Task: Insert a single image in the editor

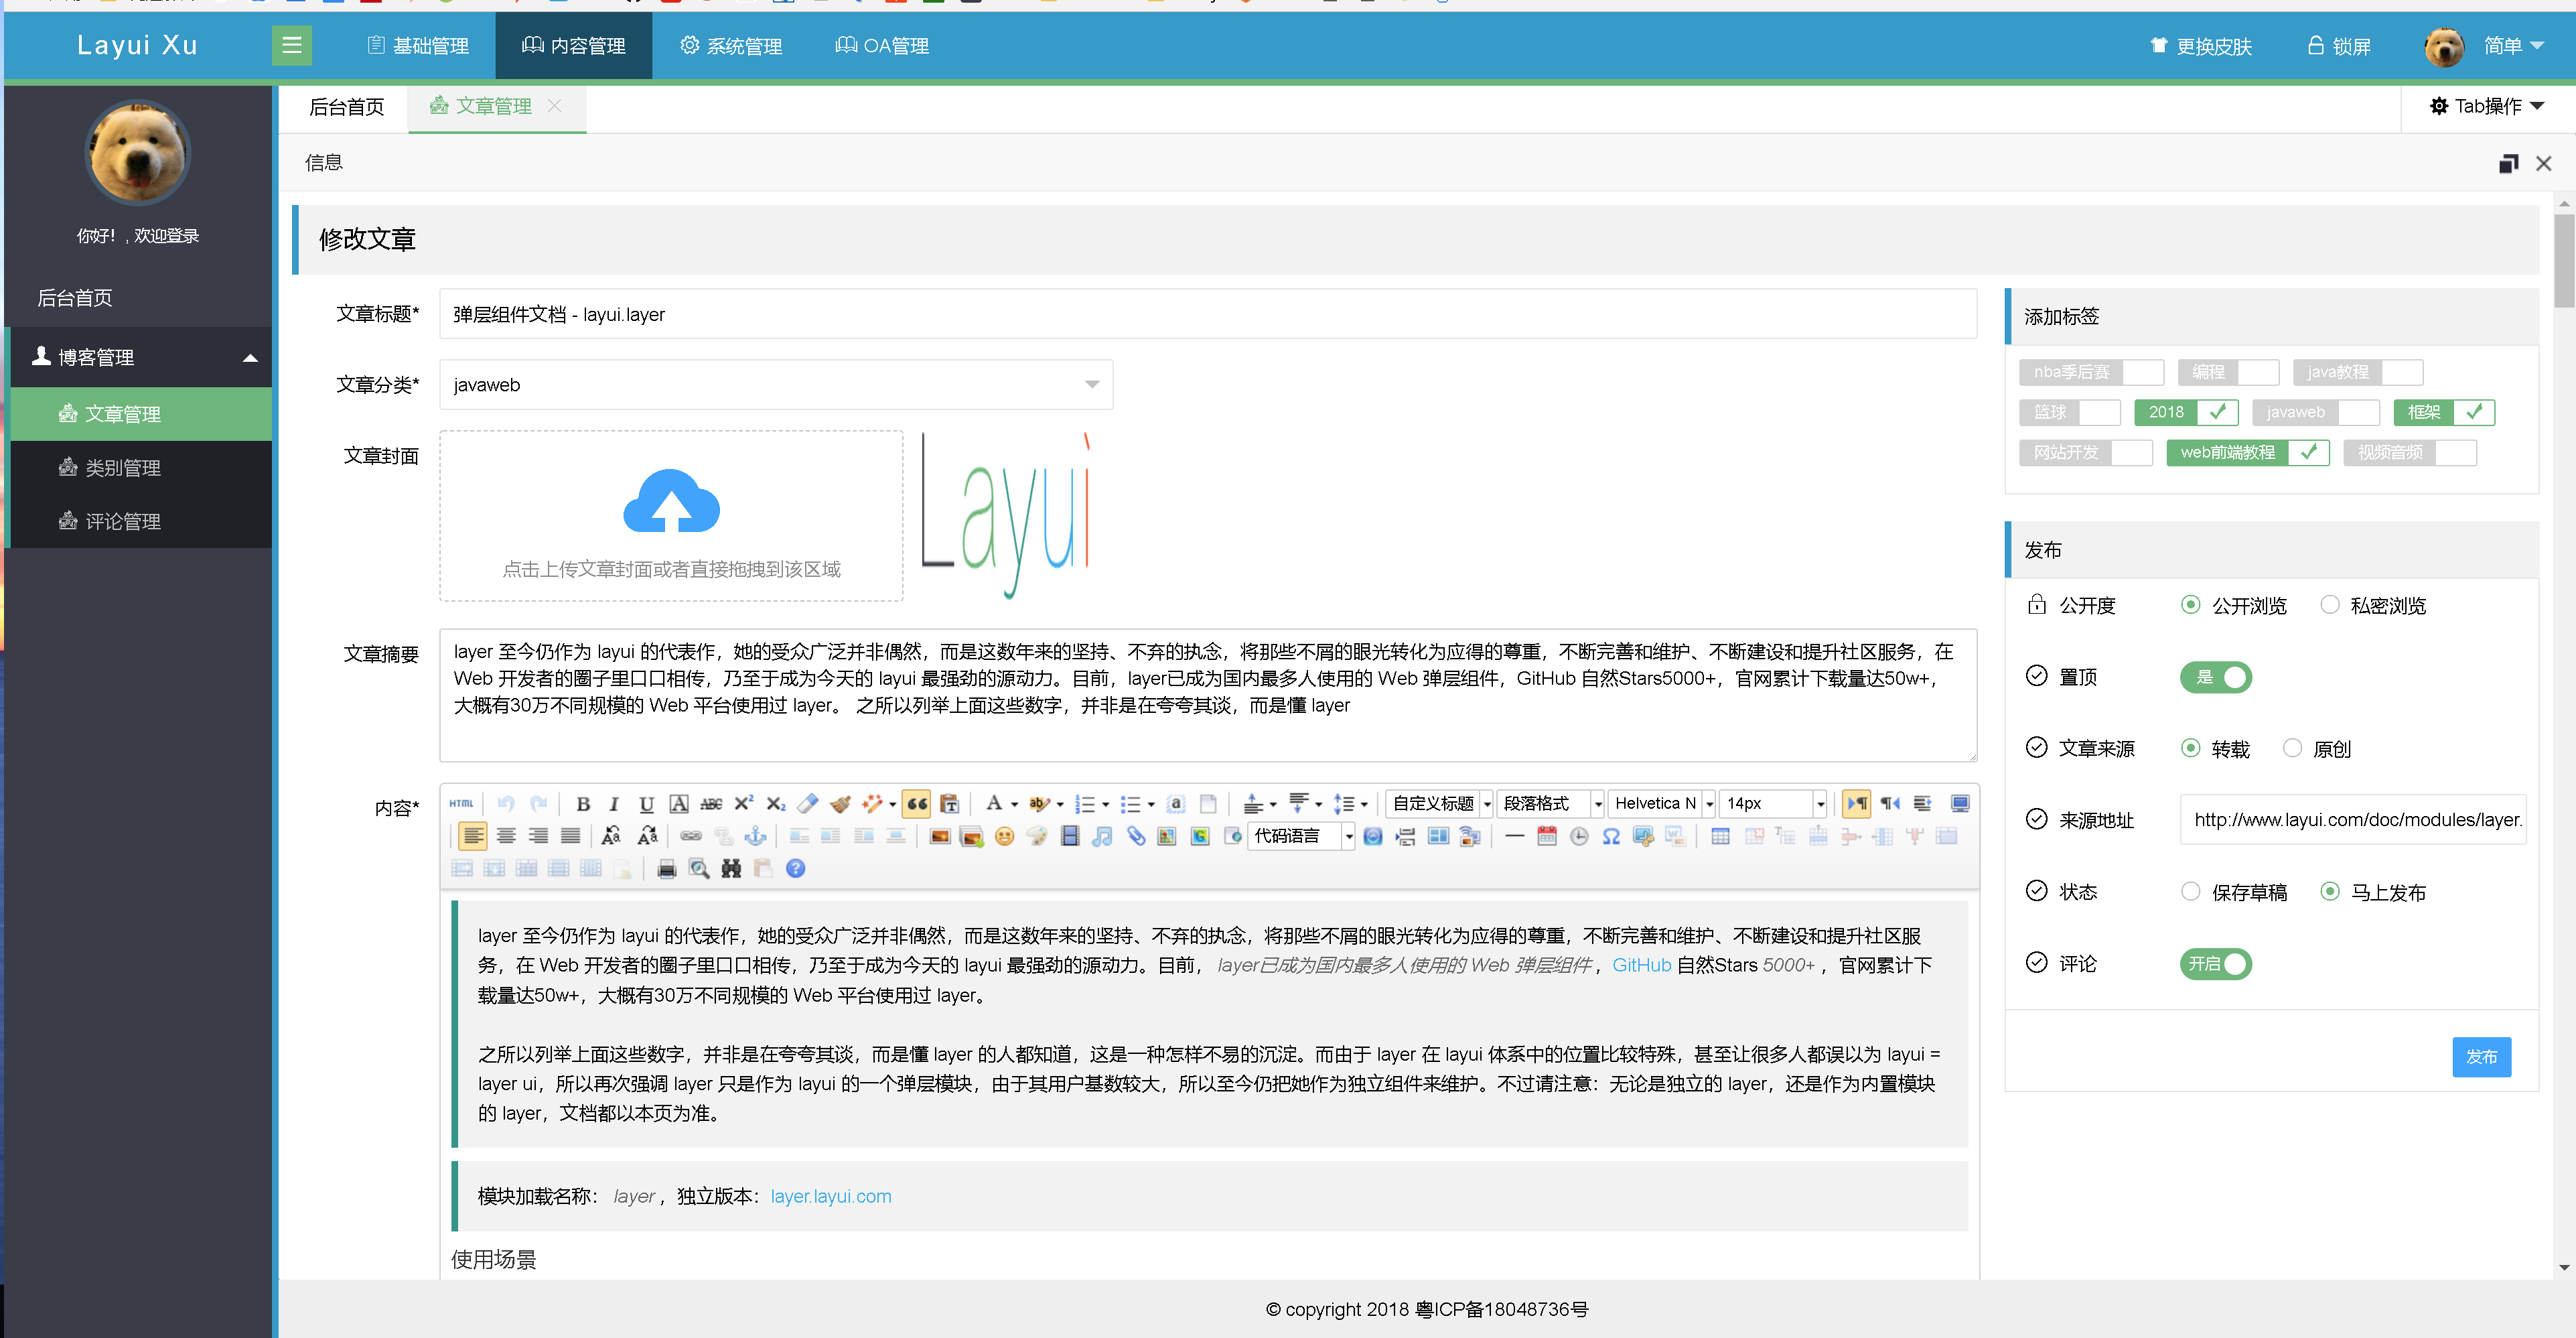Action: click(x=940, y=836)
